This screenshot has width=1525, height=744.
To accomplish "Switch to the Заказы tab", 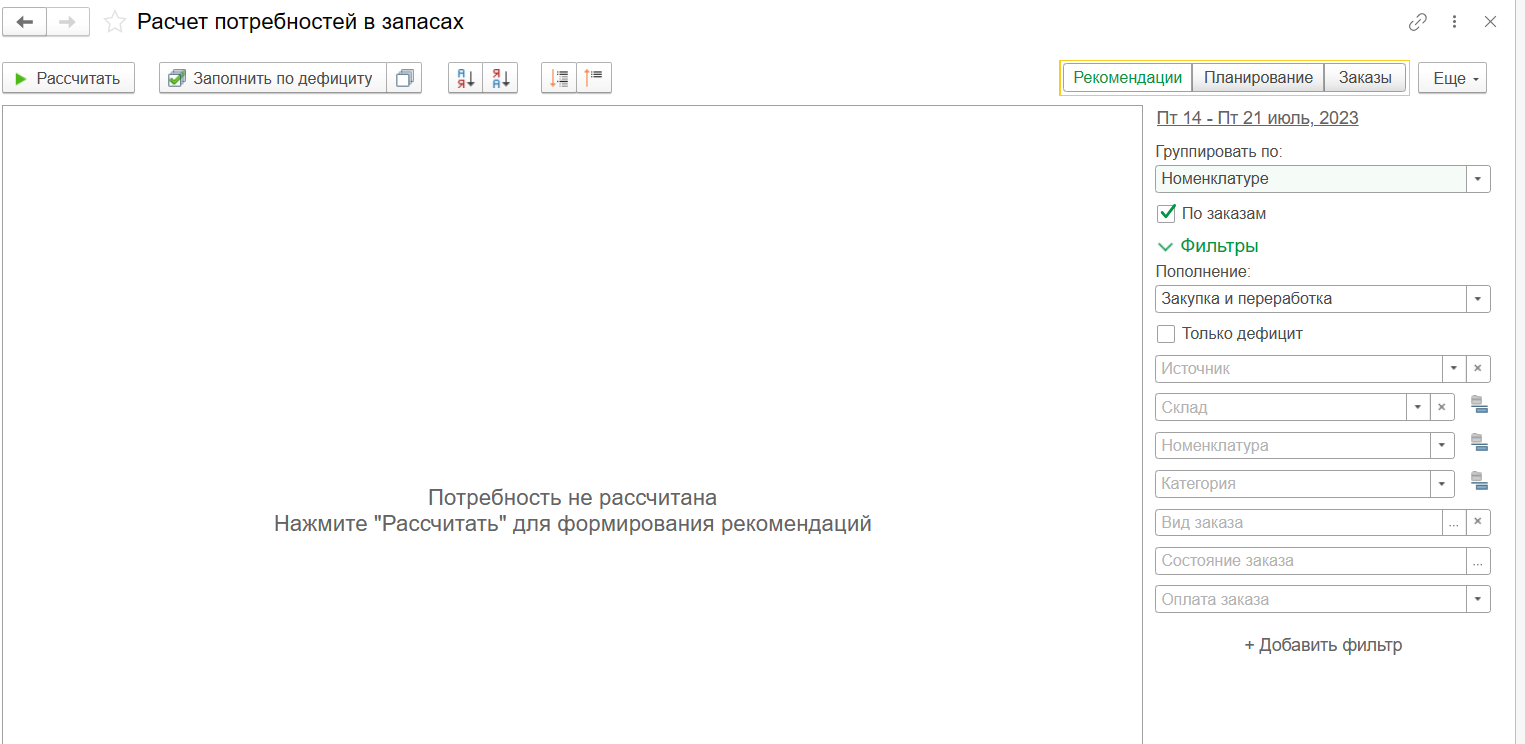I will tap(1365, 78).
